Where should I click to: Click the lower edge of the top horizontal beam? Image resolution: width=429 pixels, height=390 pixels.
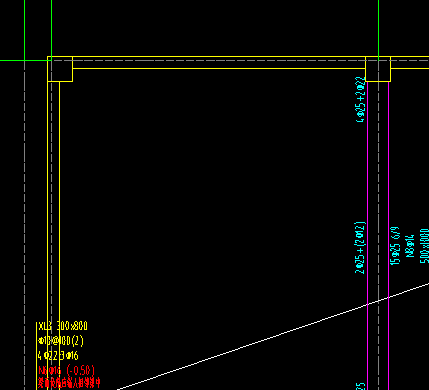click(219, 68)
